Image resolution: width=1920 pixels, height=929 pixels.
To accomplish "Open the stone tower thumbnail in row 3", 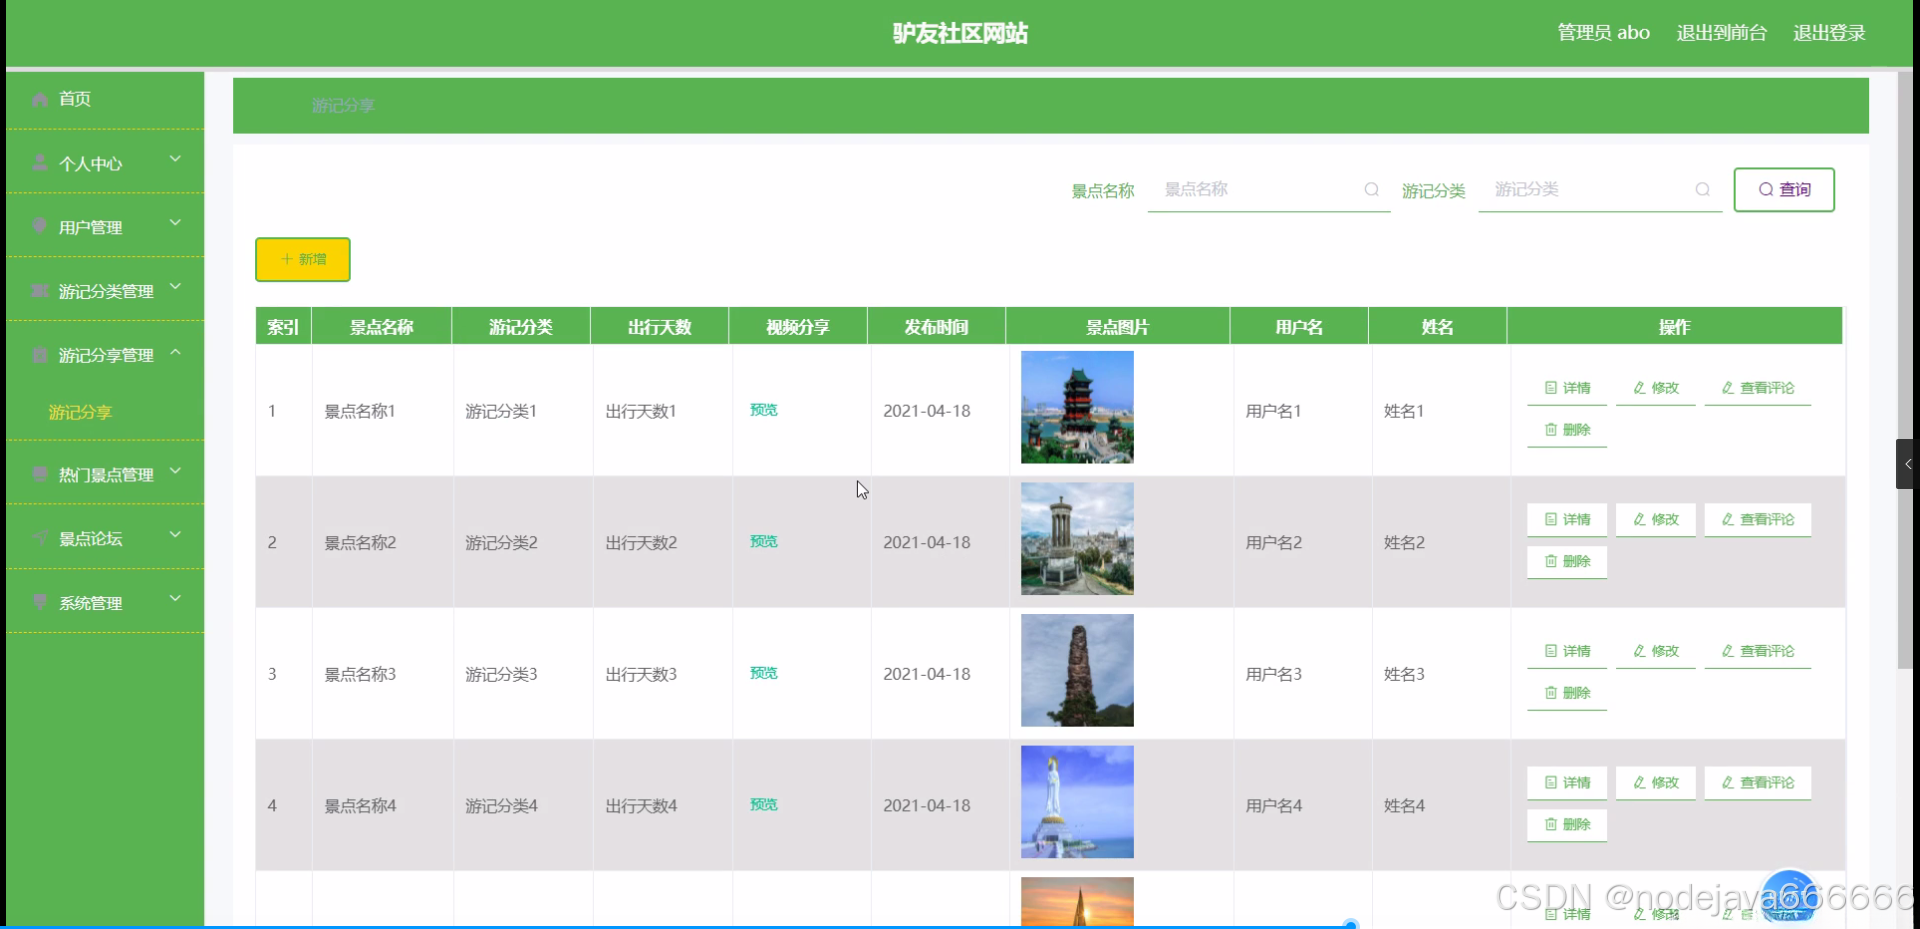I will click(x=1077, y=670).
